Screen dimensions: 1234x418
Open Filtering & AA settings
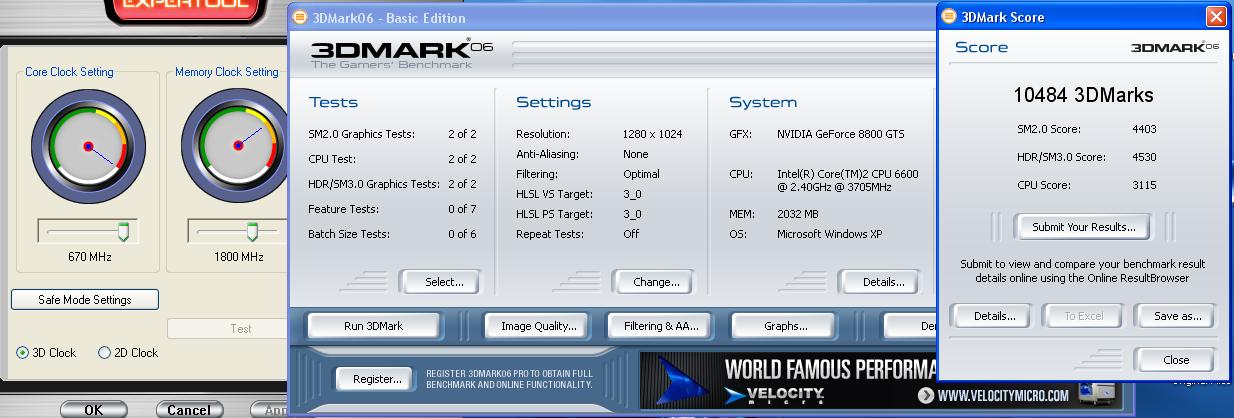pyautogui.click(x=659, y=326)
